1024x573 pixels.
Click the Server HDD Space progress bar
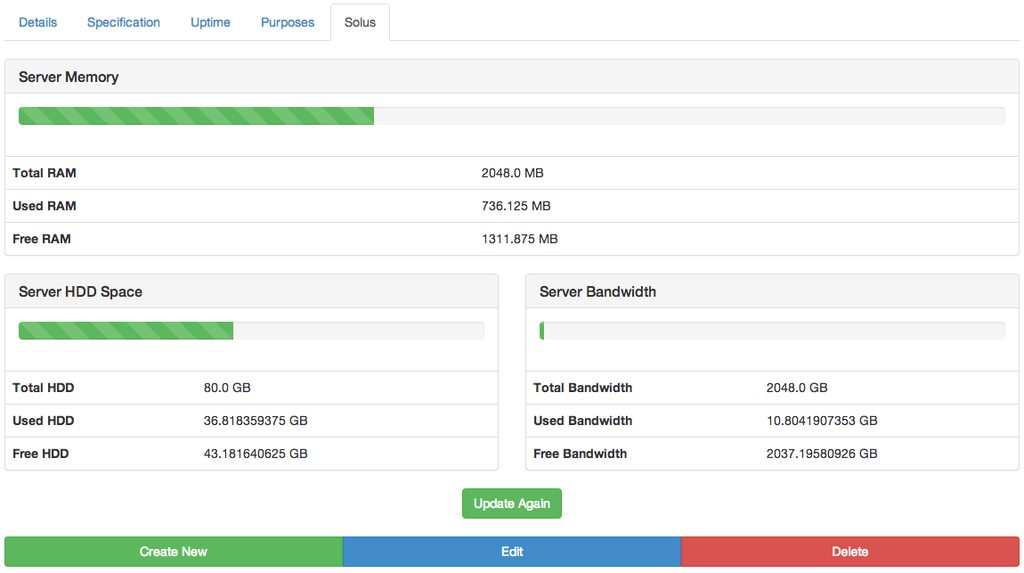(x=251, y=331)
